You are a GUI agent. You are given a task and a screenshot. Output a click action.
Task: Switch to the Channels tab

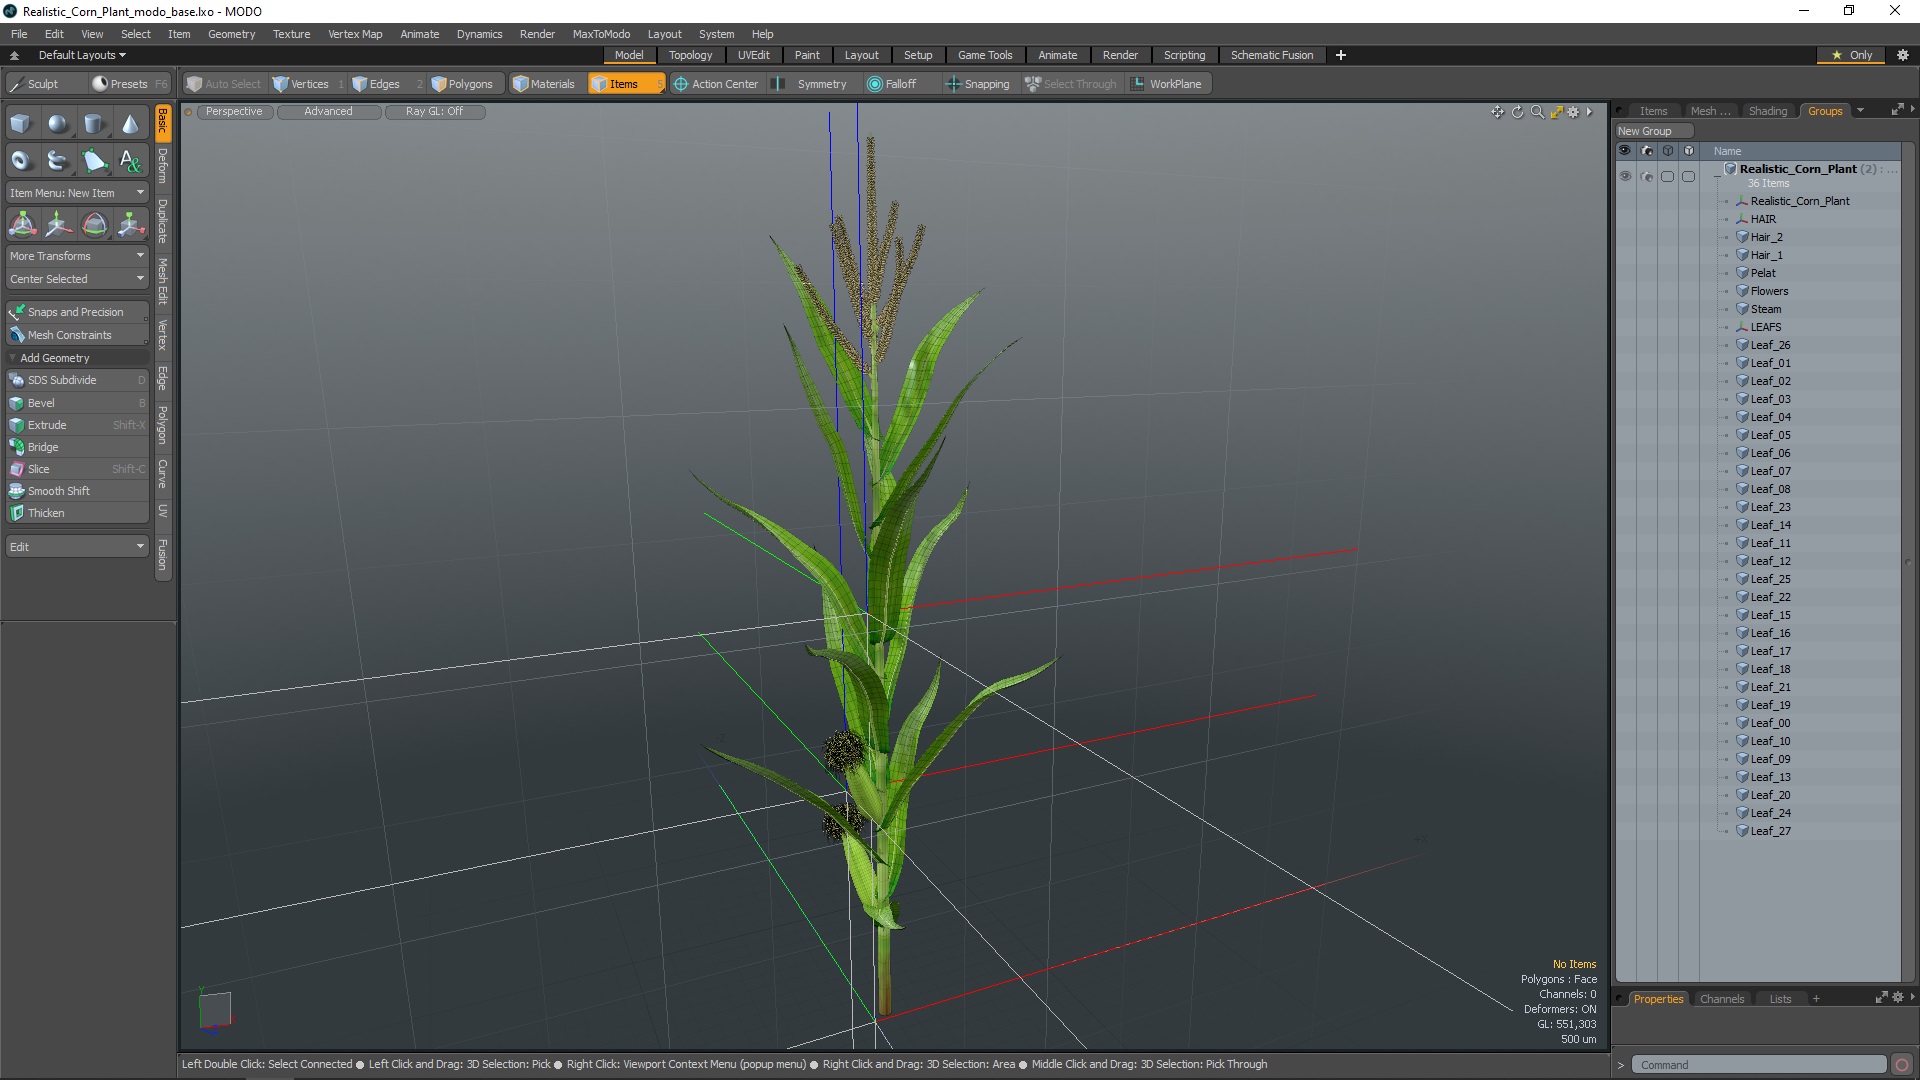coord(1722,999)
